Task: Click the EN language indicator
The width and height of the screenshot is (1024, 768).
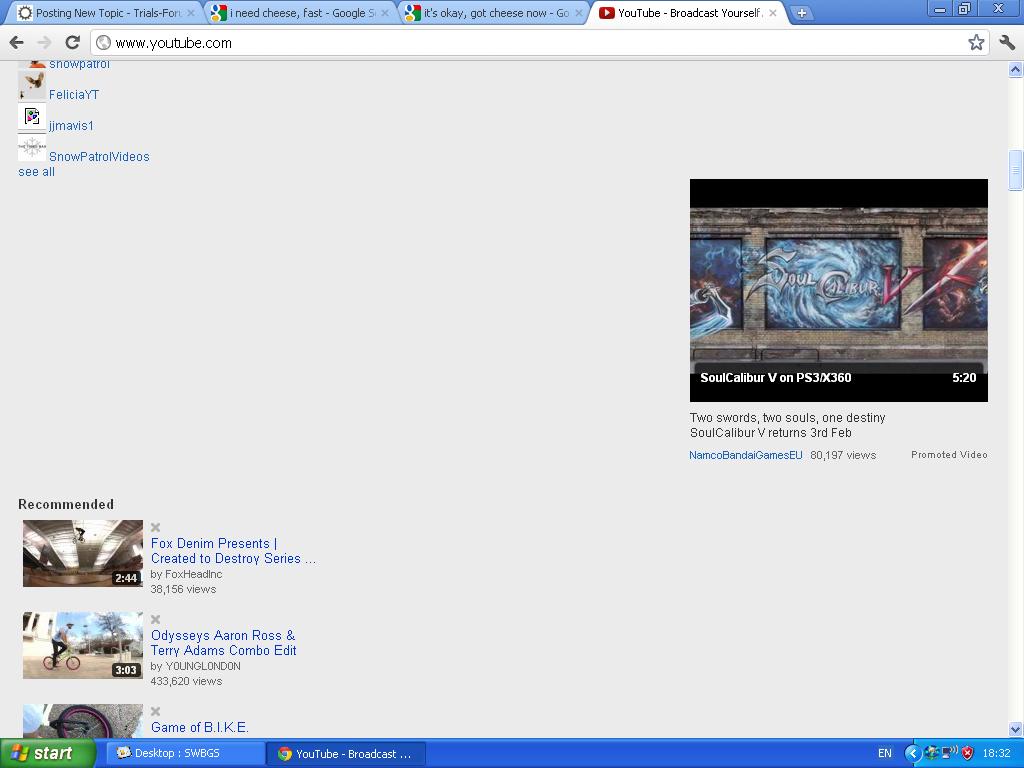Action: tap(885, 754)
